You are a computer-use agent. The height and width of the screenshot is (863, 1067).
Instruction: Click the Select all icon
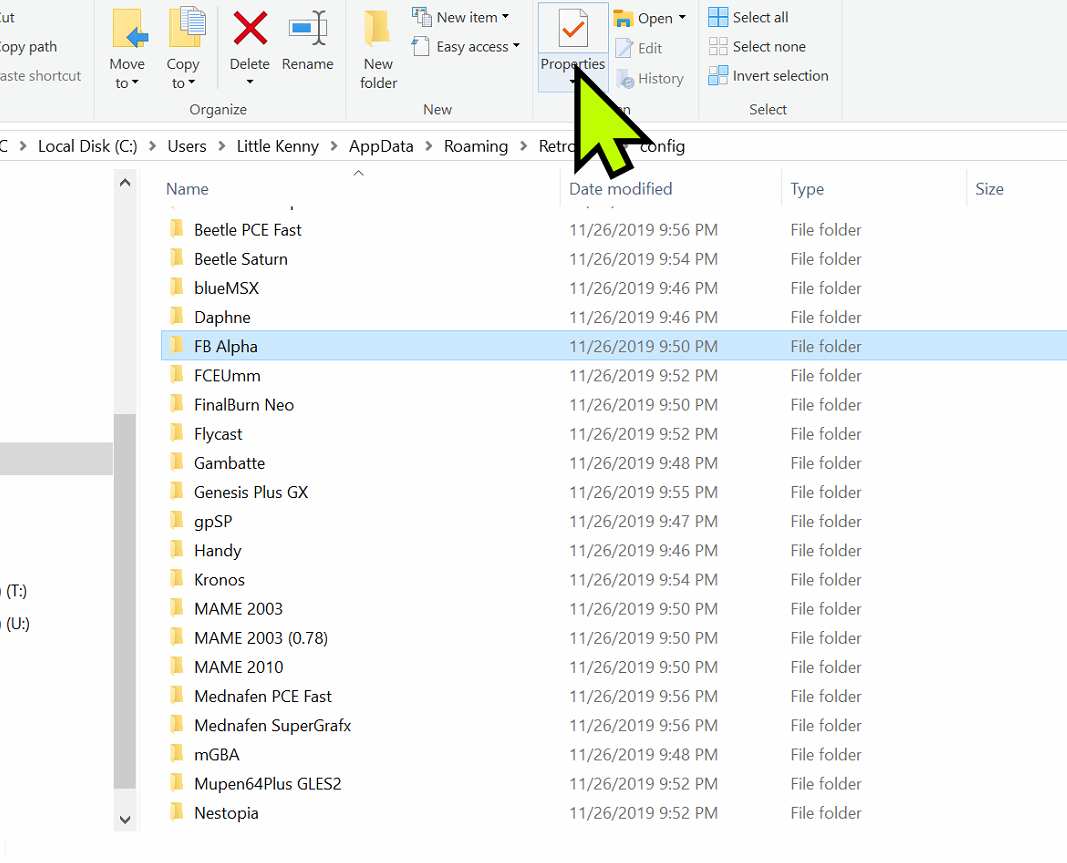coord(718,17)
